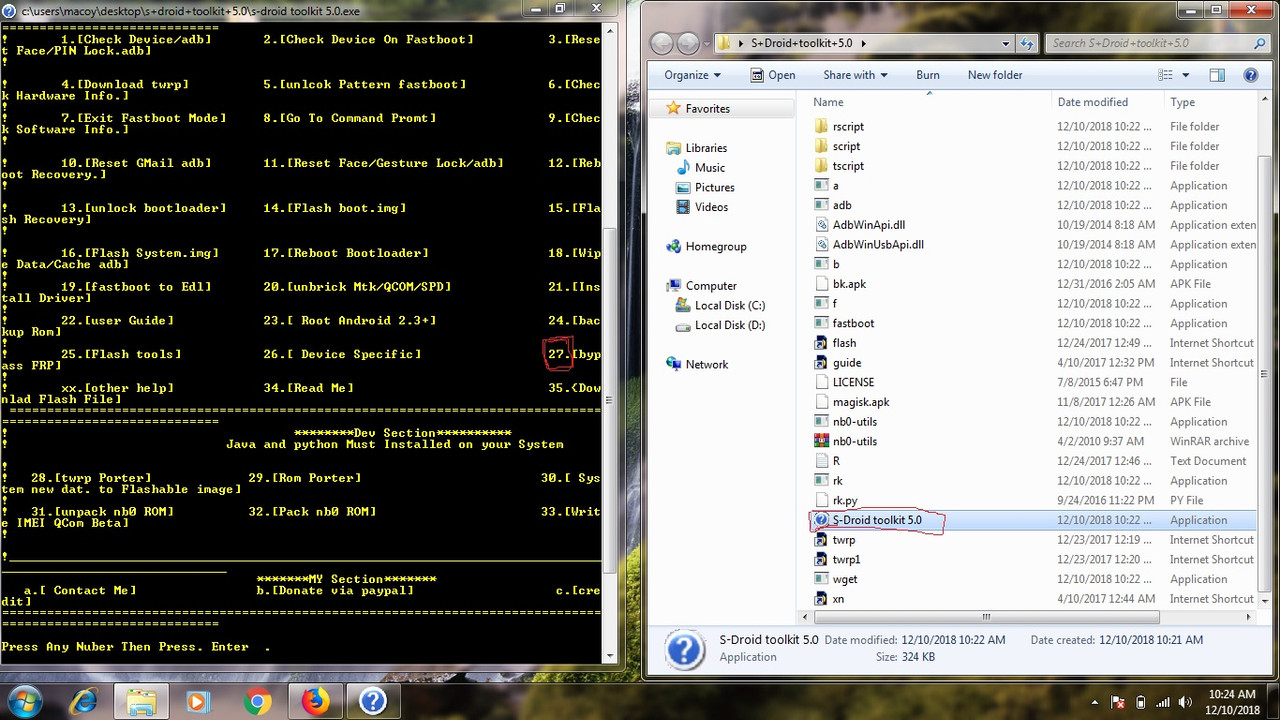The height and width of the screenshot is (720, 1280).
Task: Click the R text document name
Action: click(836, 461)
